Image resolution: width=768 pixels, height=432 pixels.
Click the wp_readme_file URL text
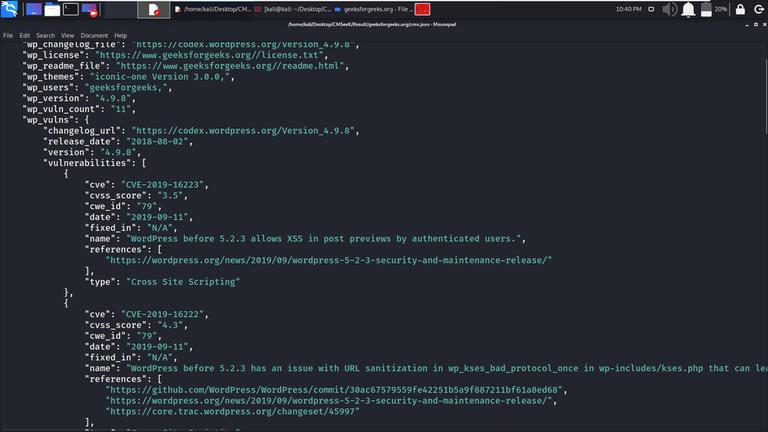pos(230,66)
